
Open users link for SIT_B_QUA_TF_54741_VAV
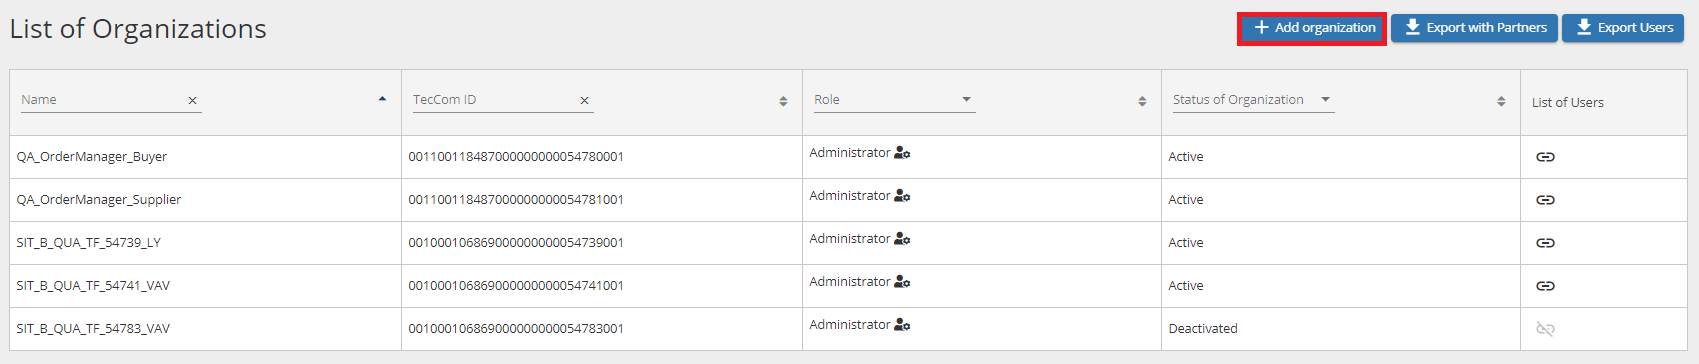[x=1545, y=286]
